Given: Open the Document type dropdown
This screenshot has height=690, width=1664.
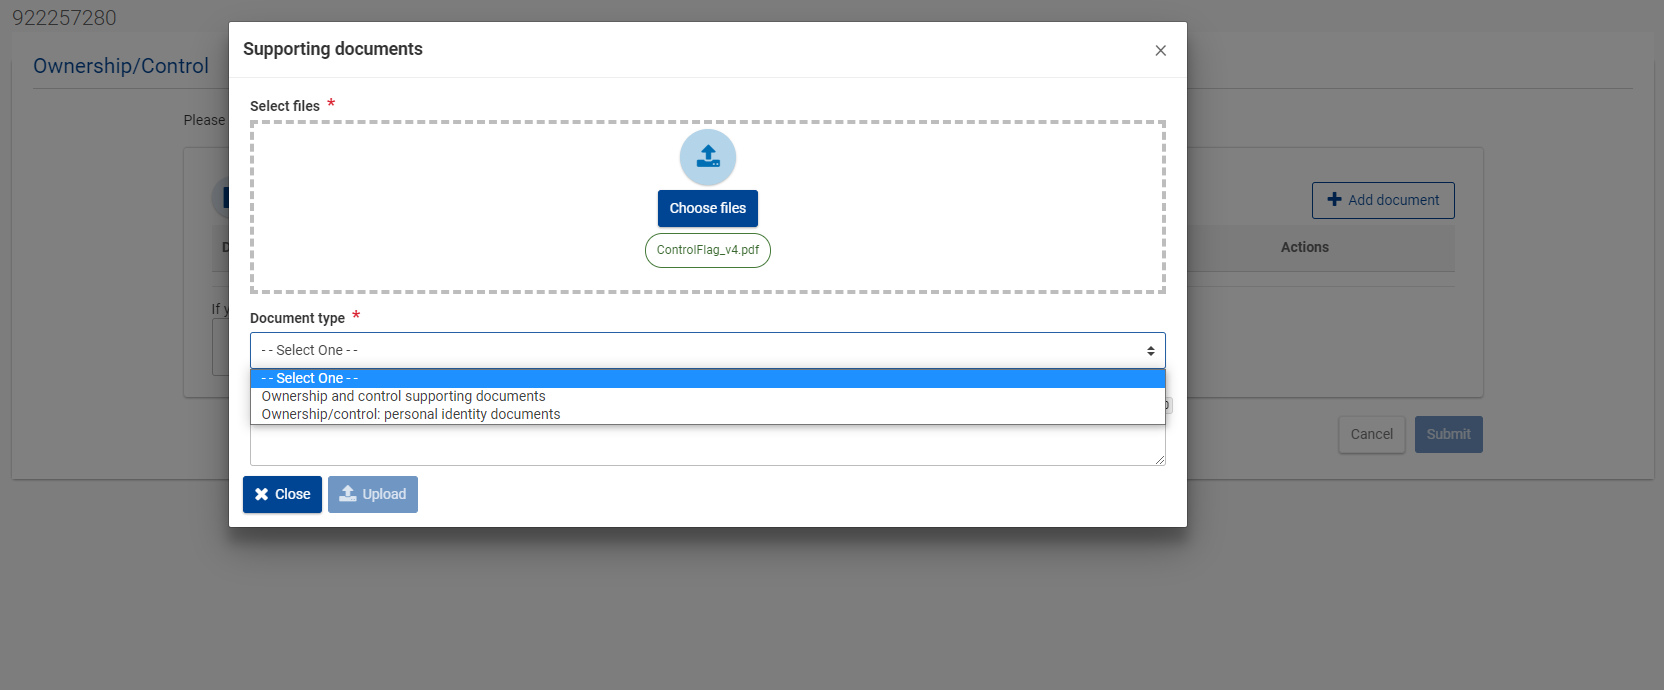Looking at the screenshot, I should click(708, 350).
